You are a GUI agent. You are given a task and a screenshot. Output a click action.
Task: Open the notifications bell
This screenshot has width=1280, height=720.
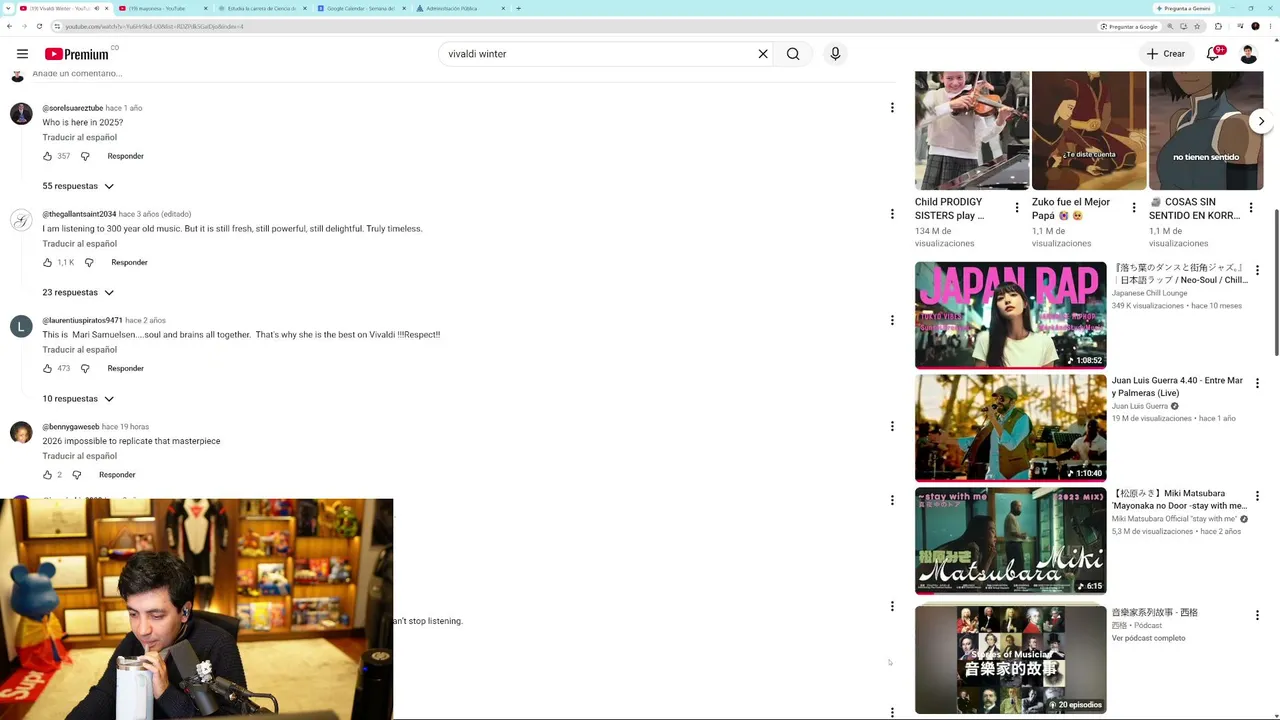(1213, 54)
